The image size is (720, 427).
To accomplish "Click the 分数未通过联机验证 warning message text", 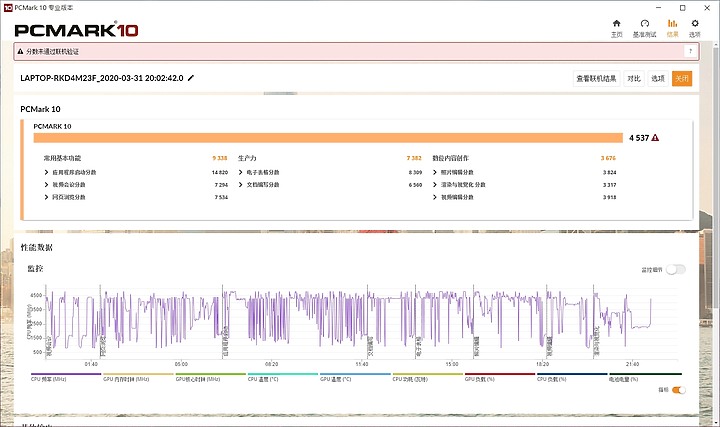I will (52, 51).
